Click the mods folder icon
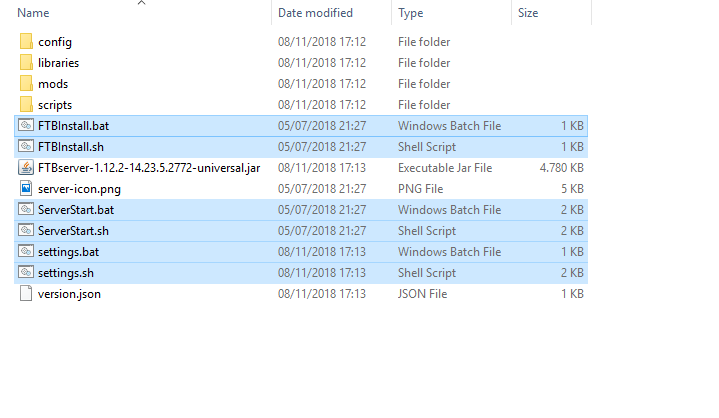This screenshot has height=418, width=719. [26, 84]
